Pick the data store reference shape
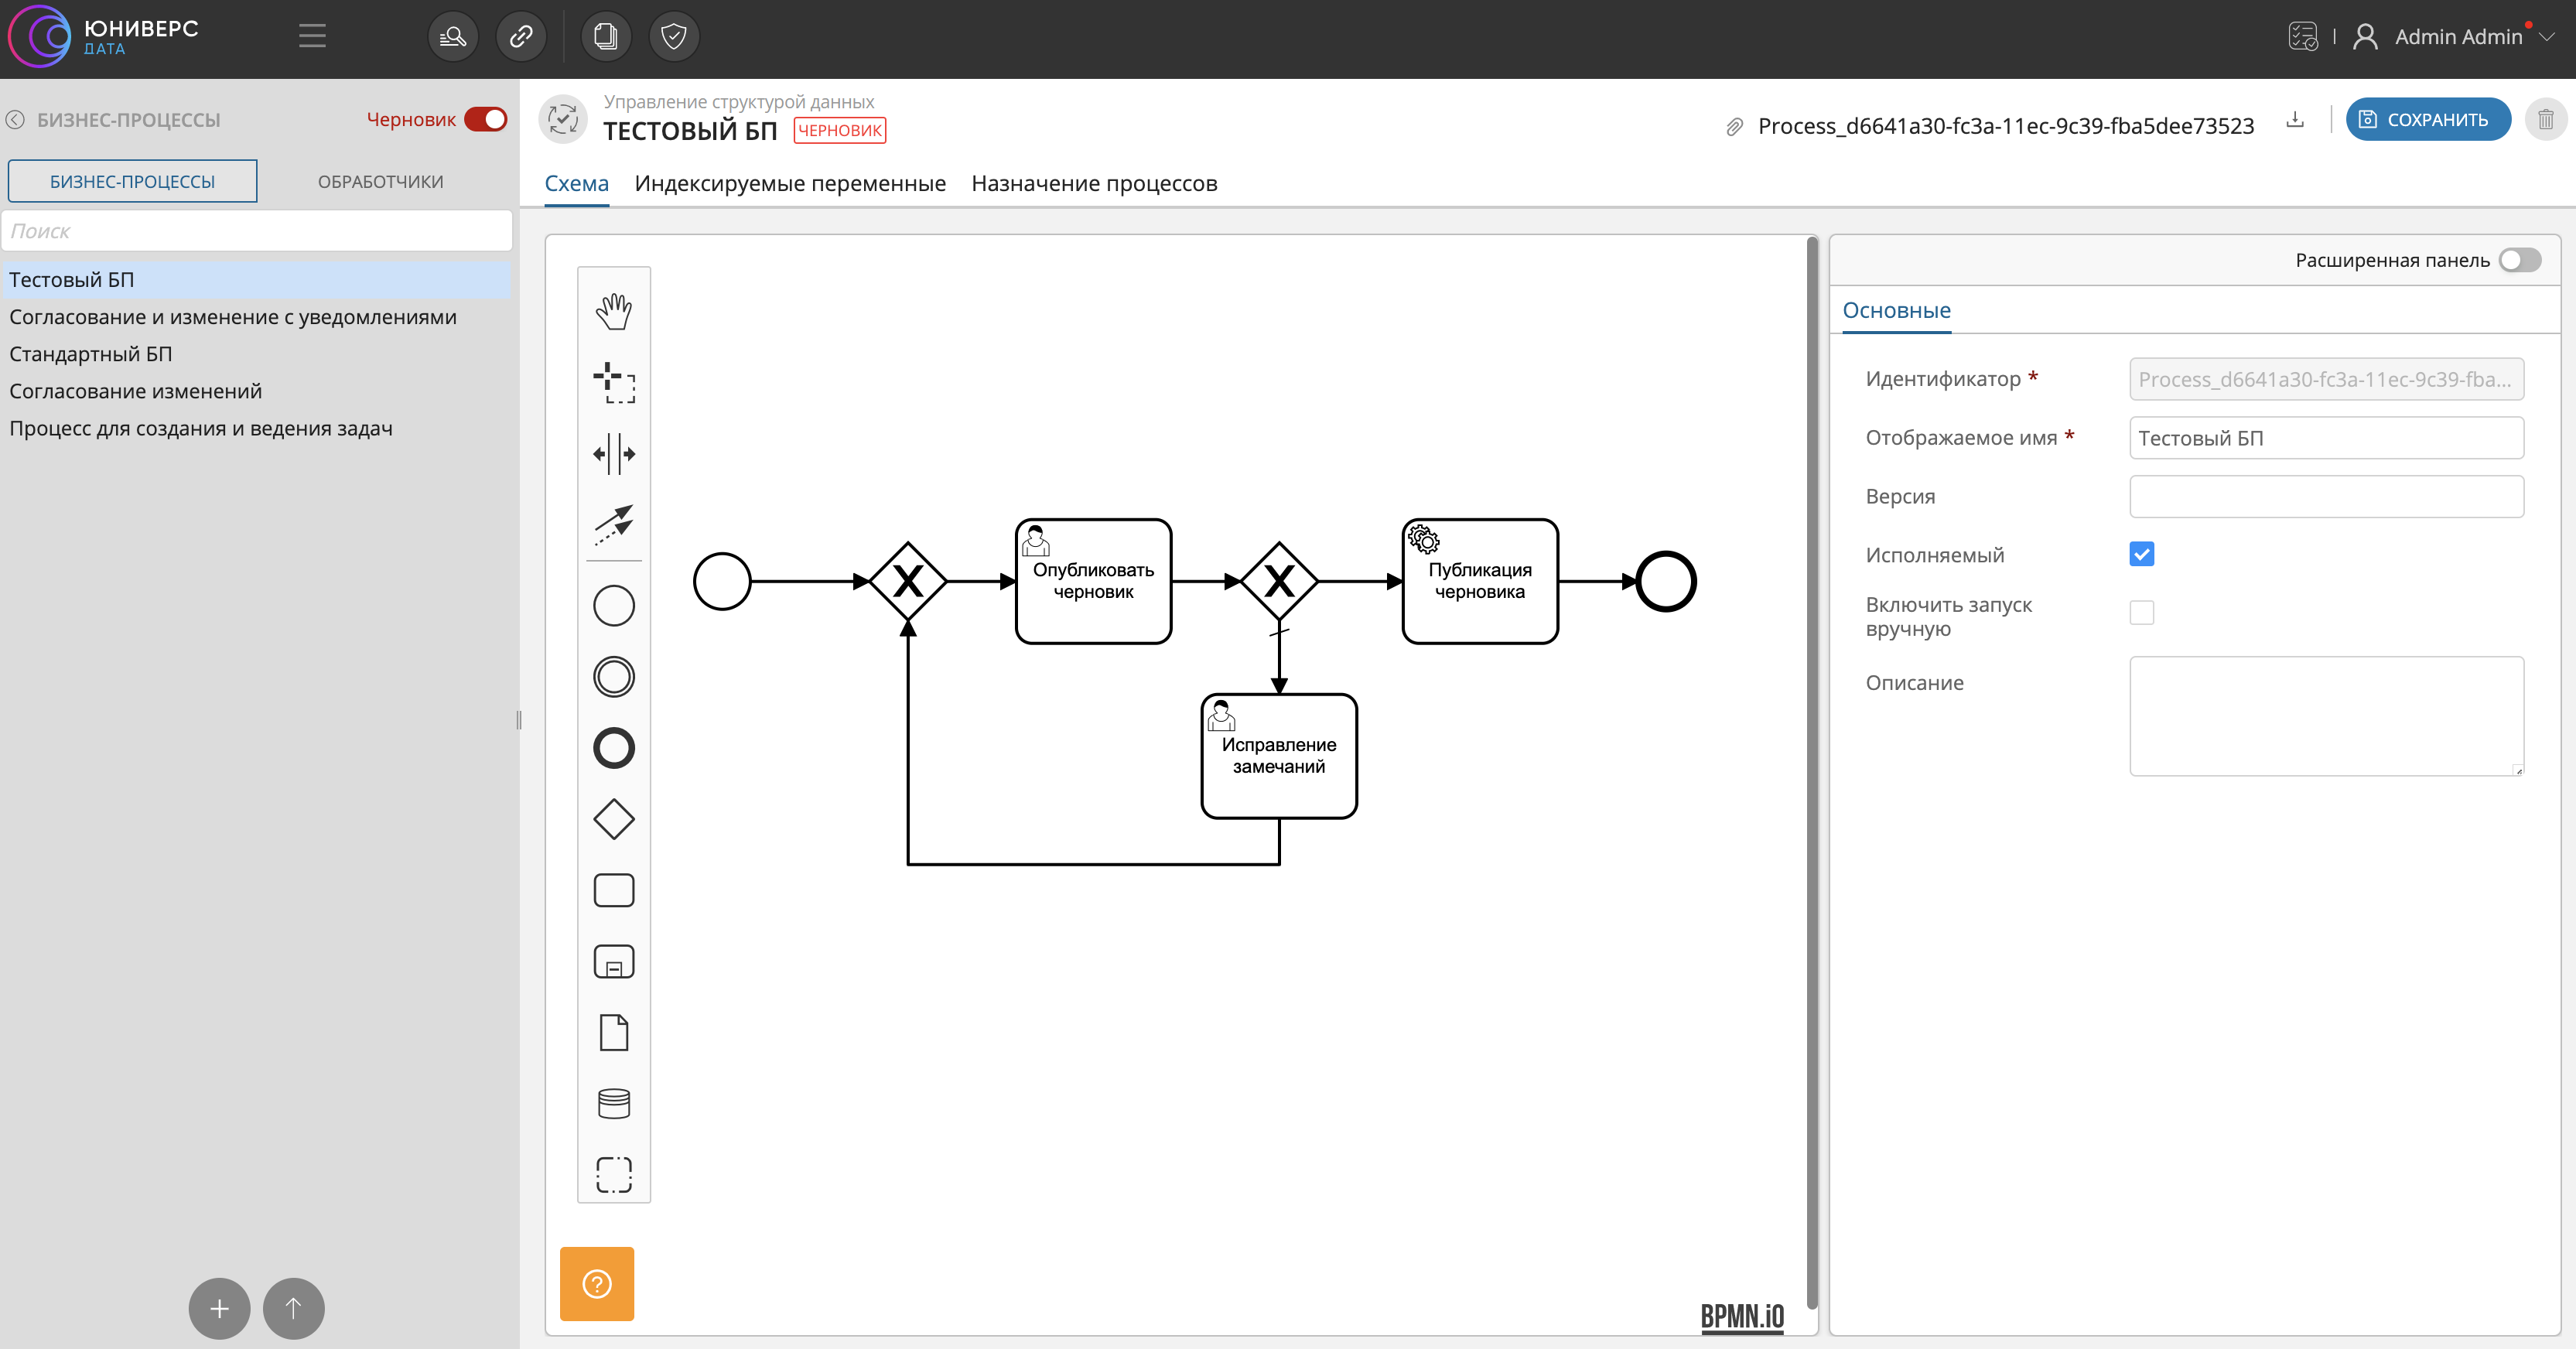 point(613,1103)
